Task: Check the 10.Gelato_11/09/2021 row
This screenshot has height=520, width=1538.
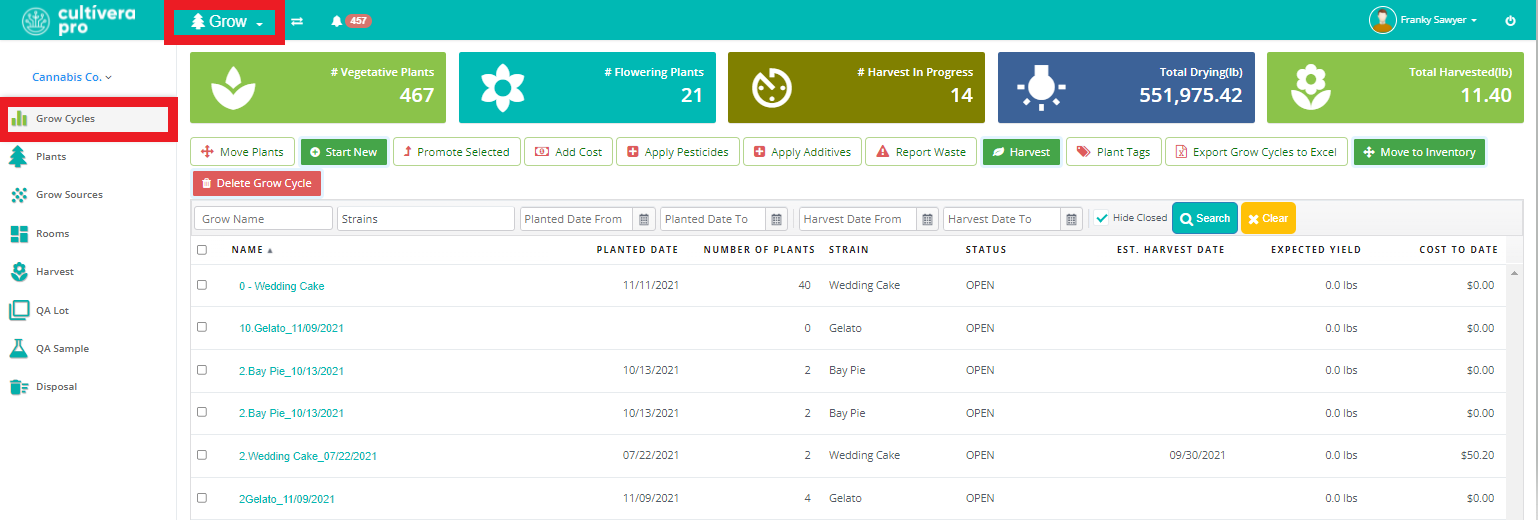Action: (202, 327)
